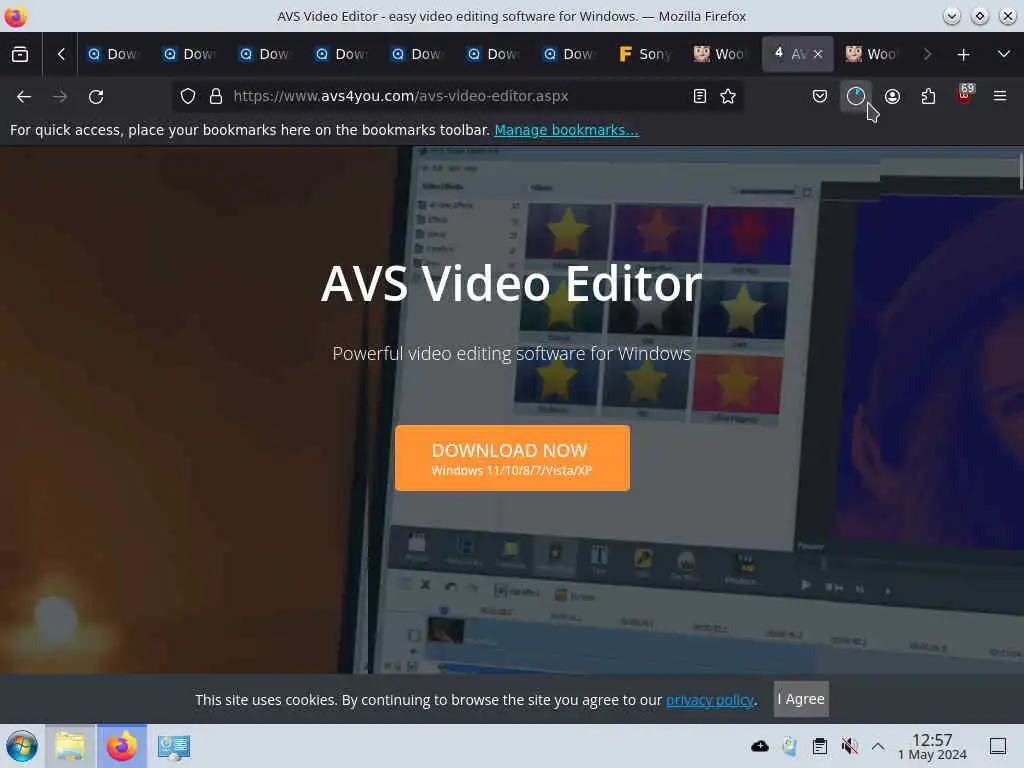Image resolution: width=1024 pixels, height=768 pixels.
Task: Switch to the last Woo tab
Action: [871, 54]
